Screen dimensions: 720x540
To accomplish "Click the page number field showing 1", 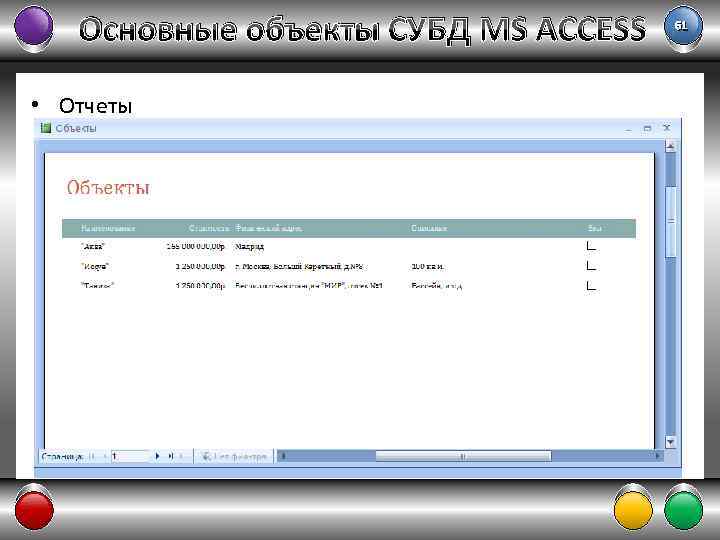I will coord(130,456).
